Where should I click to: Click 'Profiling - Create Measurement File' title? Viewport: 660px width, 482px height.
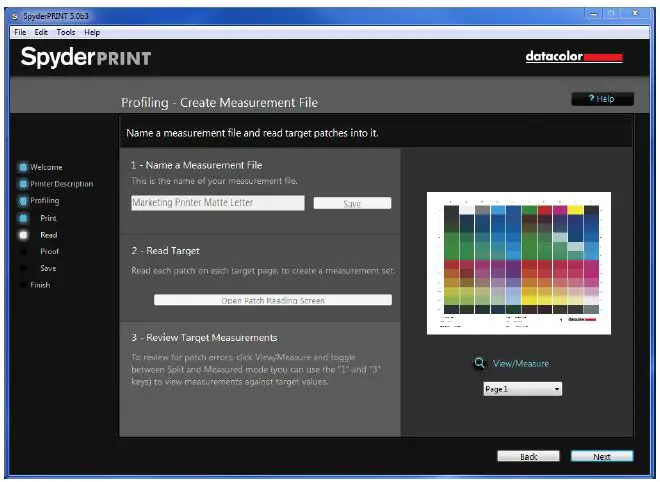click(x=219, y=102)
